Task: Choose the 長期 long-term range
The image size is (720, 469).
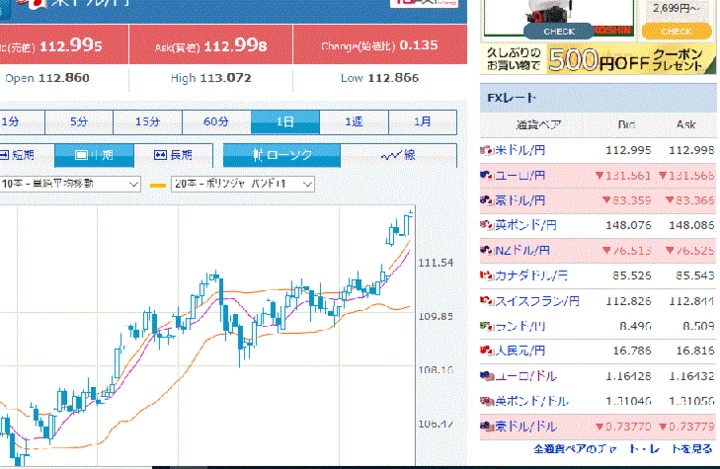Action: tap(174, 155)
